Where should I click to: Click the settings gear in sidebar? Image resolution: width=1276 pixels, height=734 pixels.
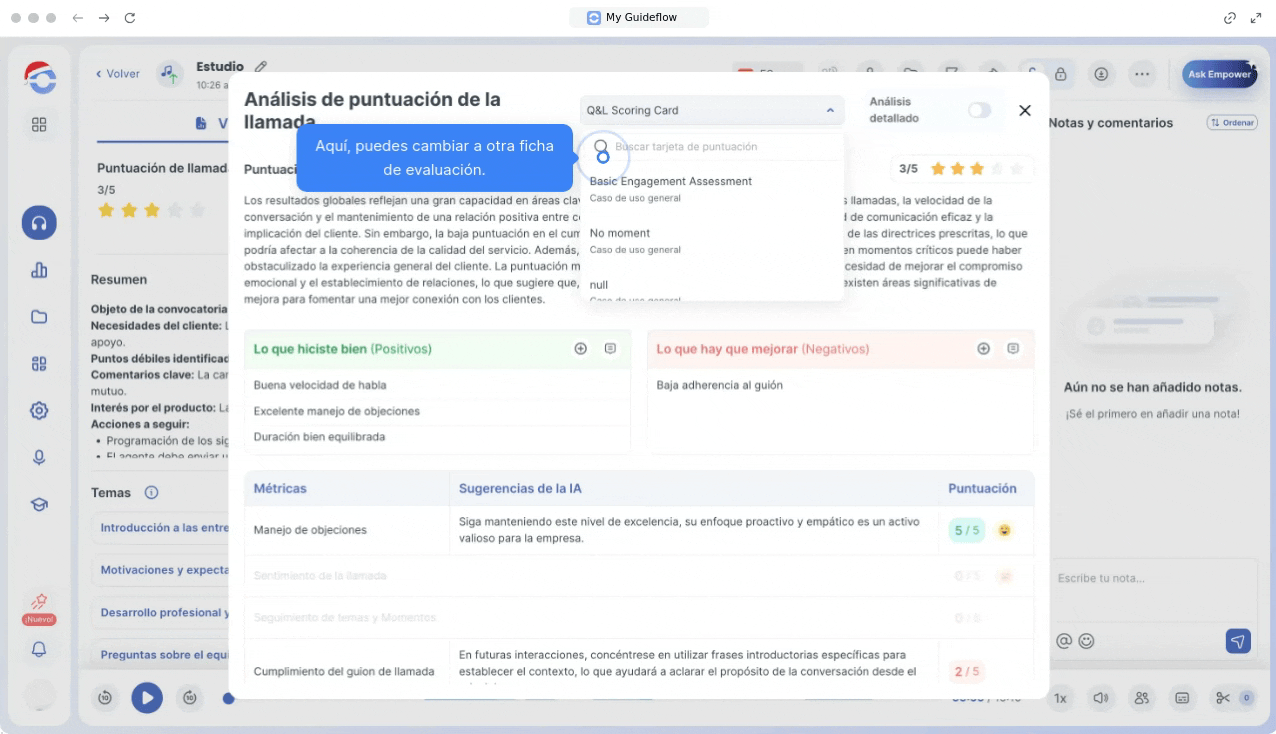(x=39, y=410)
